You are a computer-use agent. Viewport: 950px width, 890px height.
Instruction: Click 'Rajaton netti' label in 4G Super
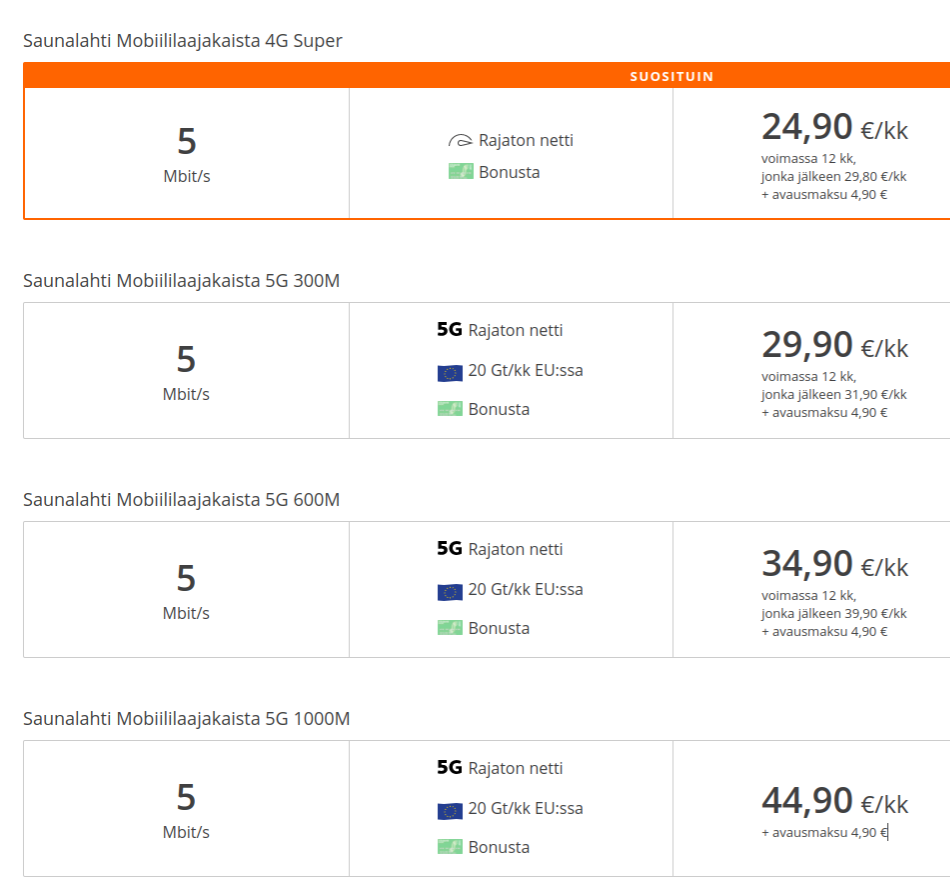coord(526,141)
